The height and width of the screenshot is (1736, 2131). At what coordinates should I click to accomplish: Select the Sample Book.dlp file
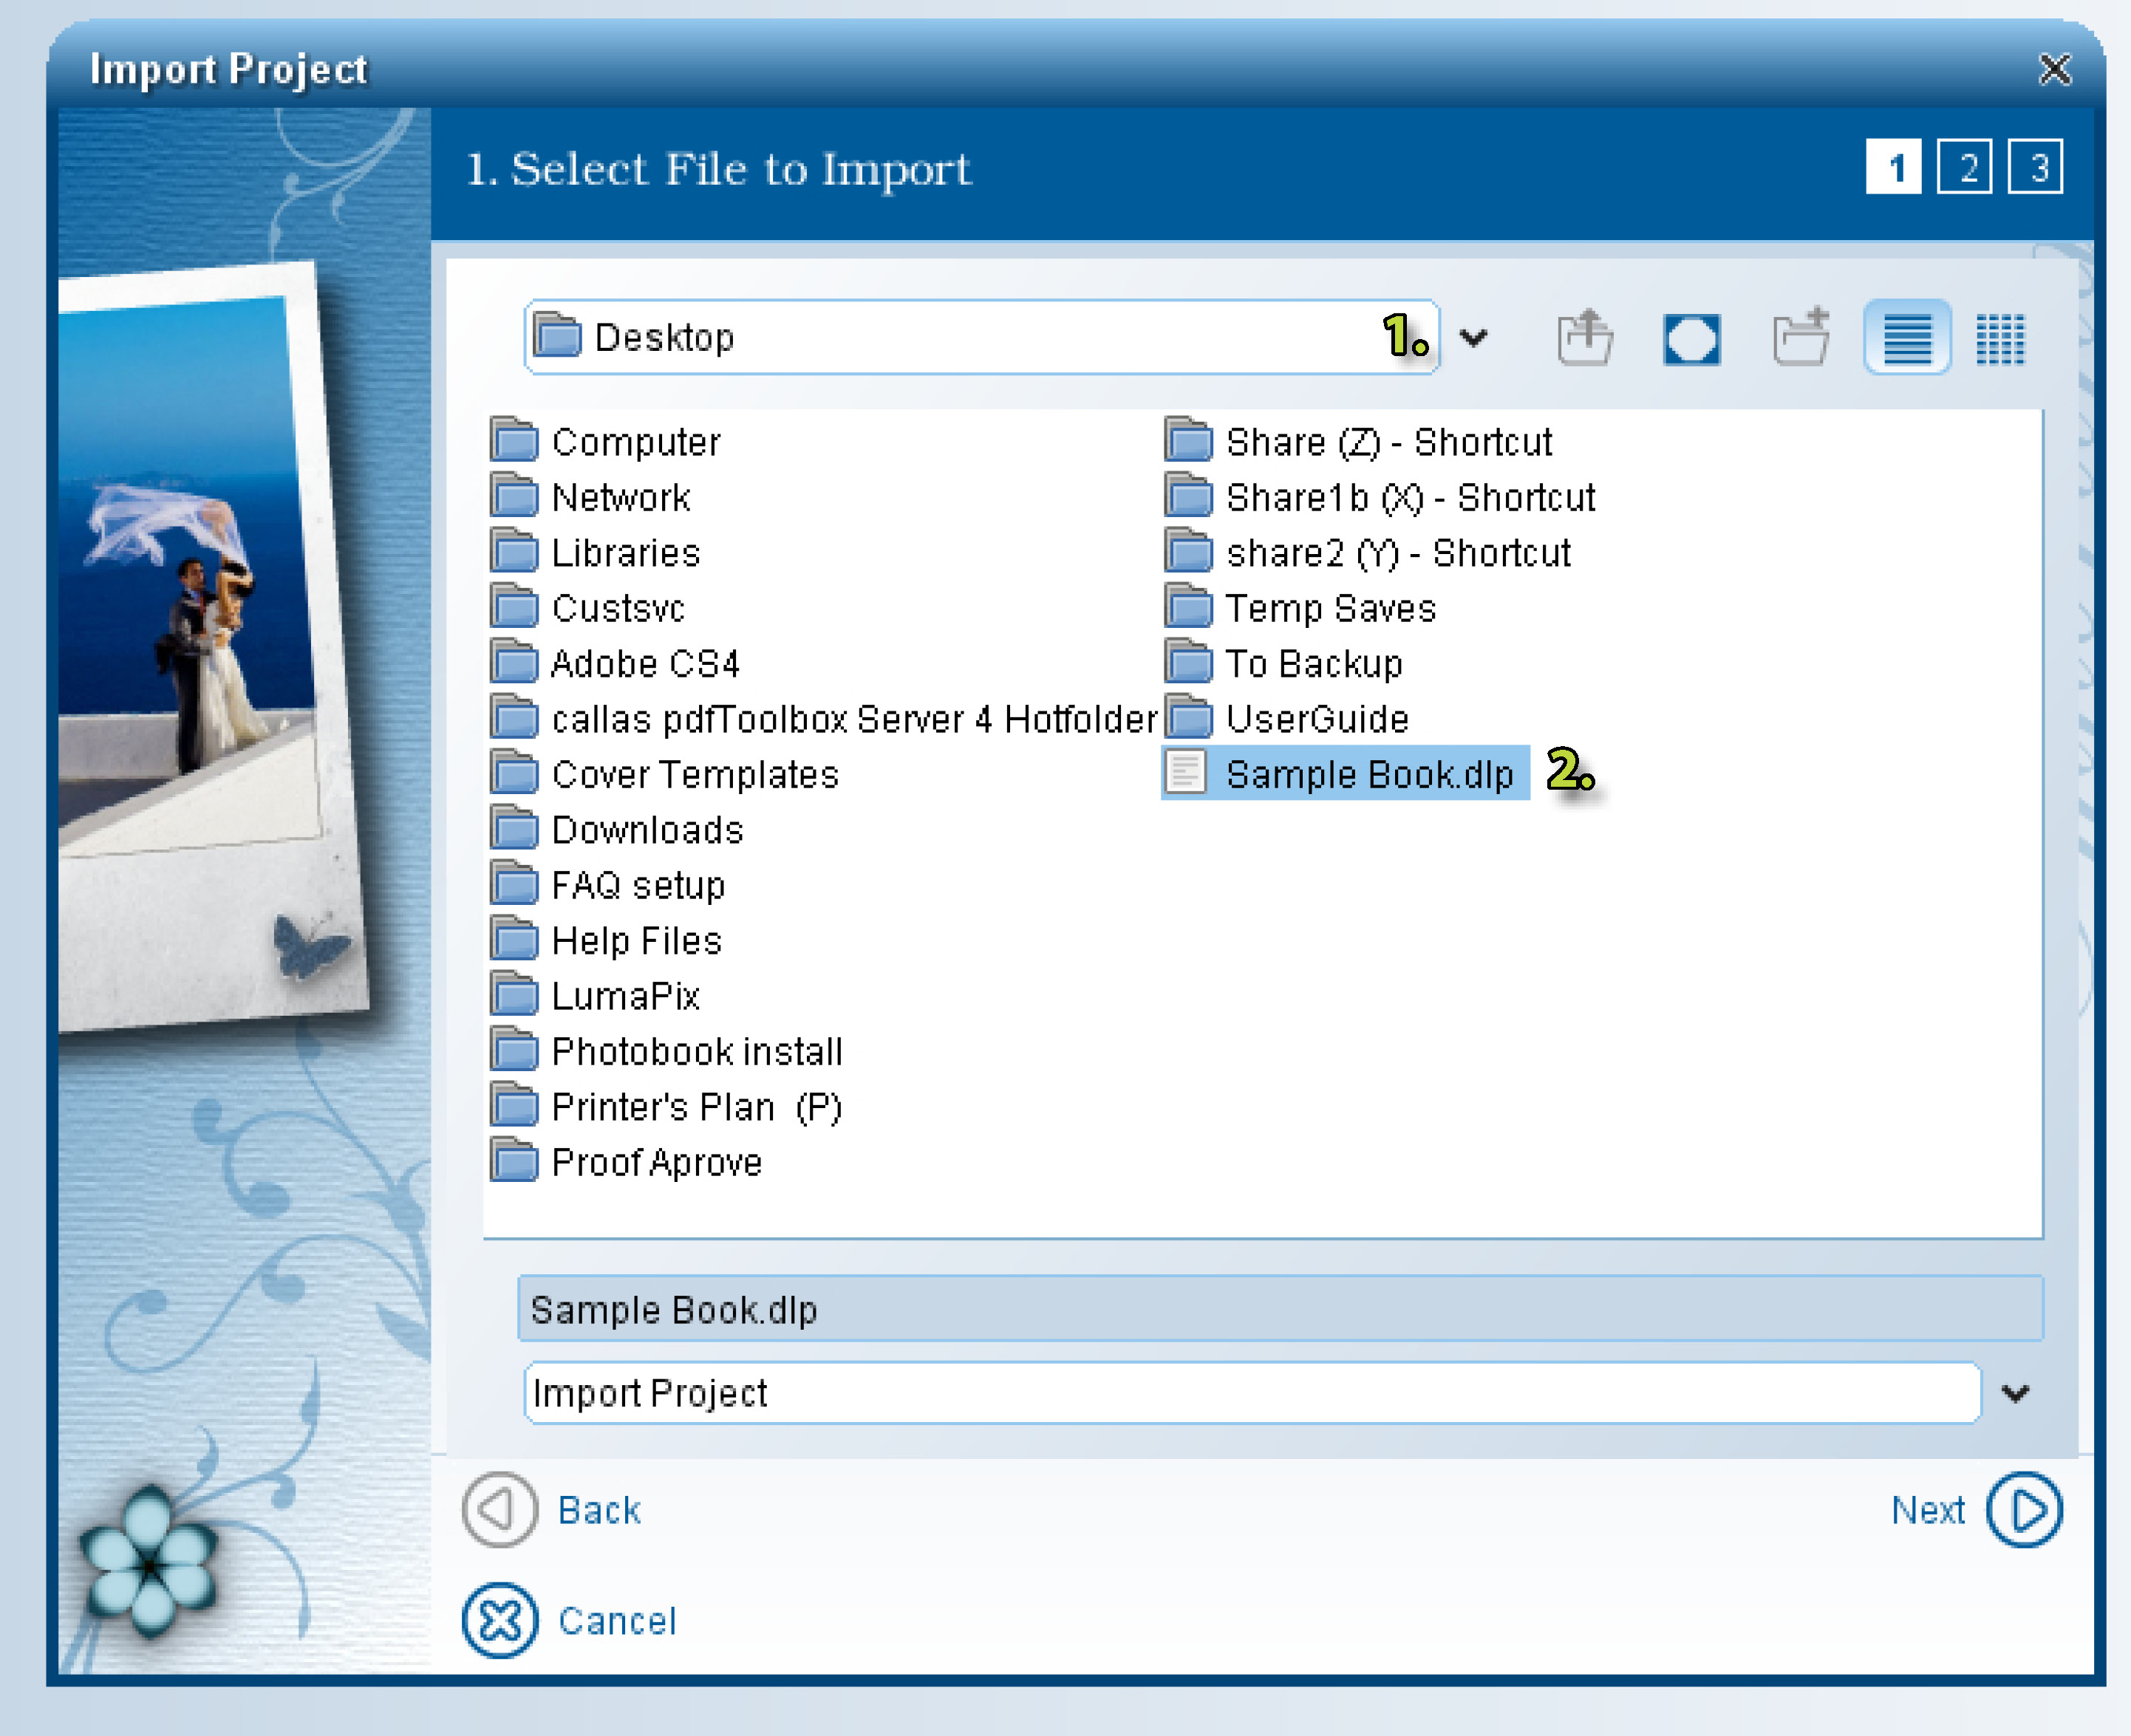coord(1345,773)
